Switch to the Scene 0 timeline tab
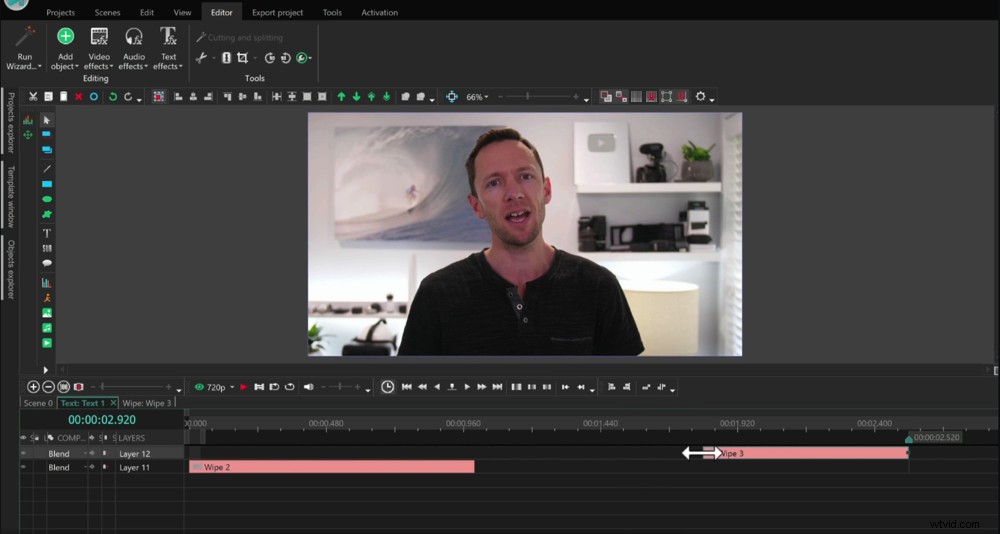1000x534 pixels. pos(38,403)
